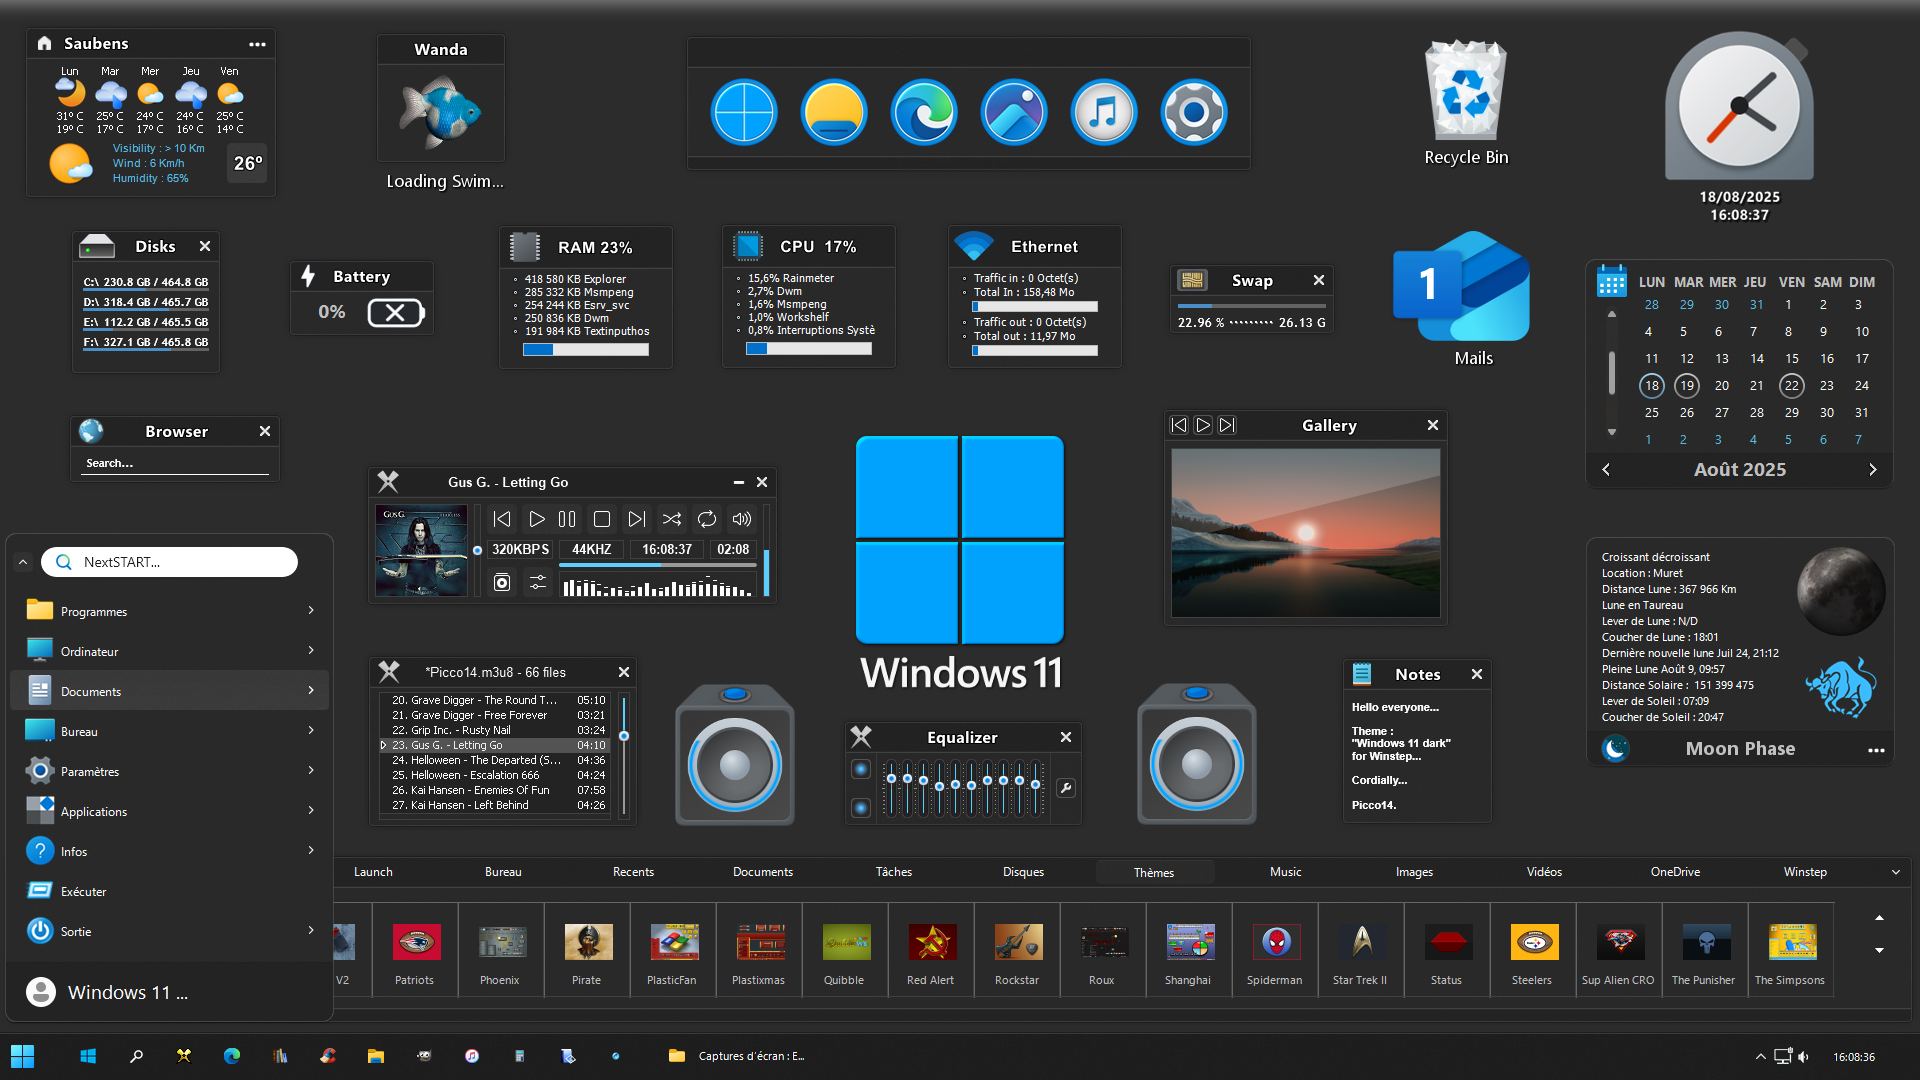Expand the Programmes submenu
The height and width of the screenshot is (1080, 1920).
point(311,611)
